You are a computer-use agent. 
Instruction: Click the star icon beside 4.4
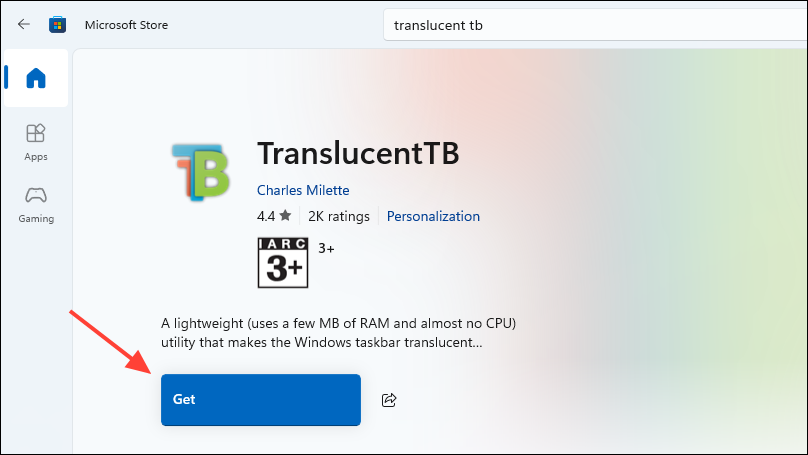coord(285,215)
